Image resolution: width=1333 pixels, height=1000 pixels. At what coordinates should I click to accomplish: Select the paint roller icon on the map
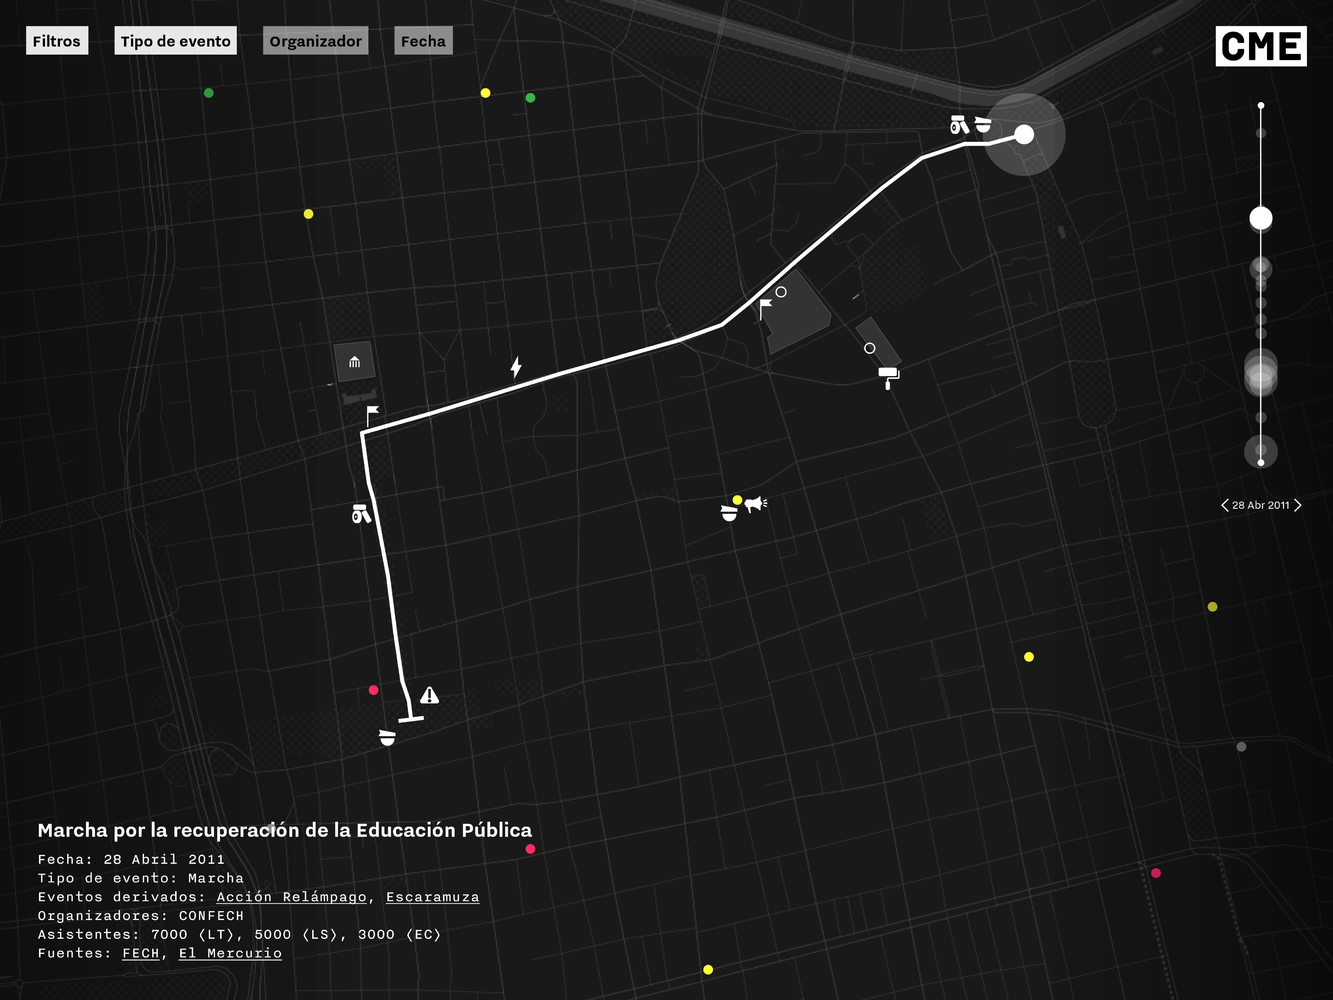(888, 377)
